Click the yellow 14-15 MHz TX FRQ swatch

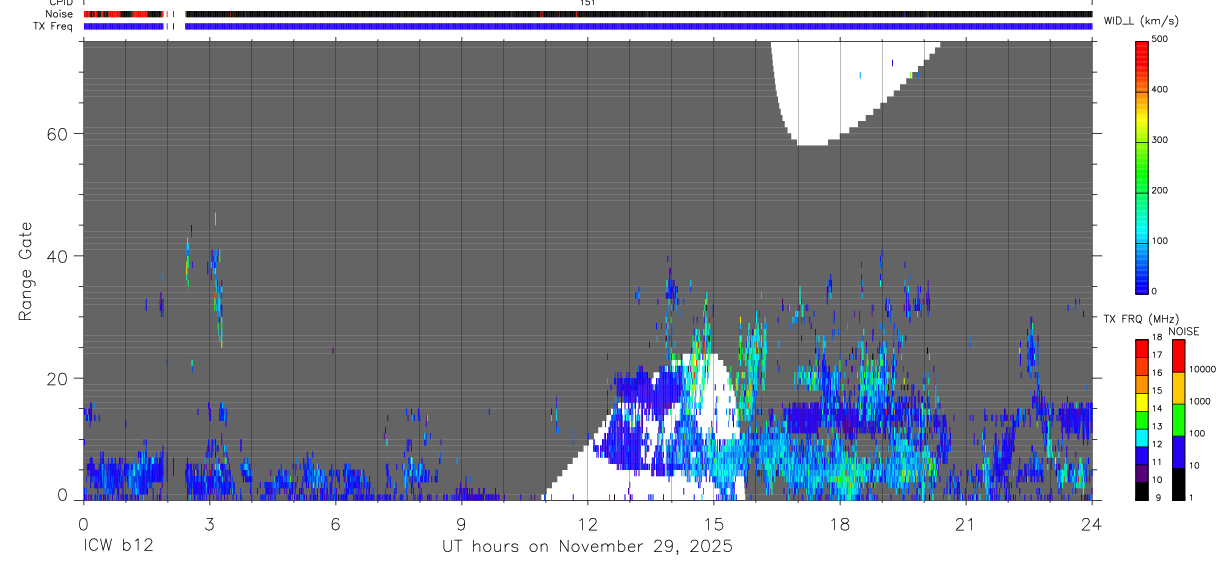[1141, 402]
